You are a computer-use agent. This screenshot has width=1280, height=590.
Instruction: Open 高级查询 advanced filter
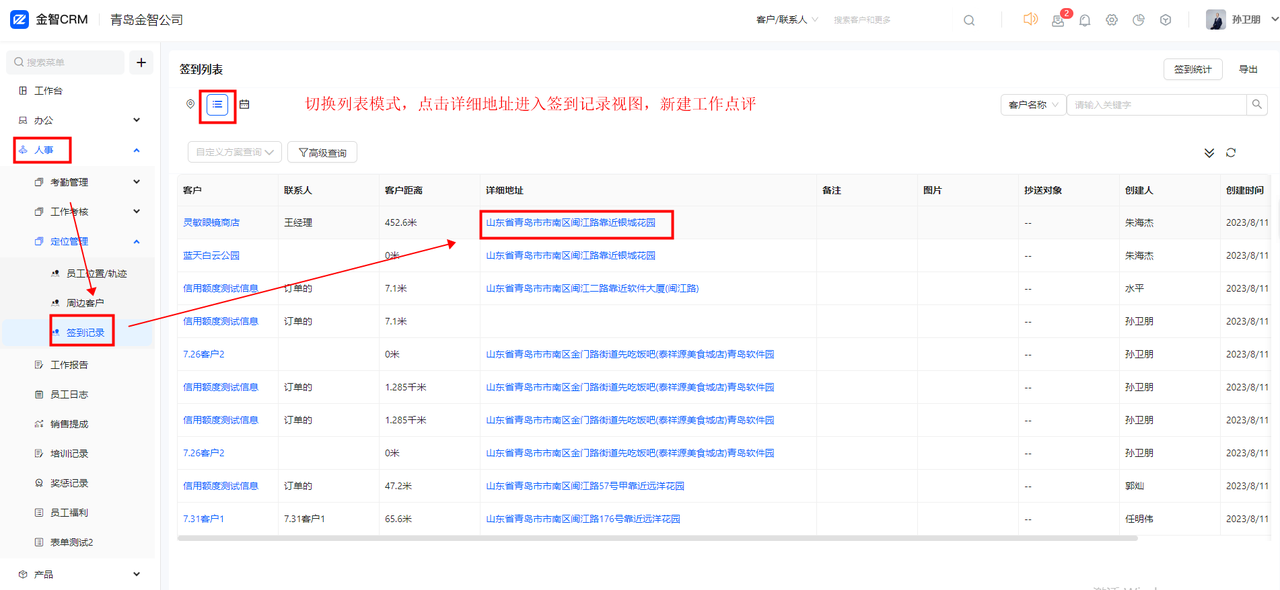click(323, 153)
